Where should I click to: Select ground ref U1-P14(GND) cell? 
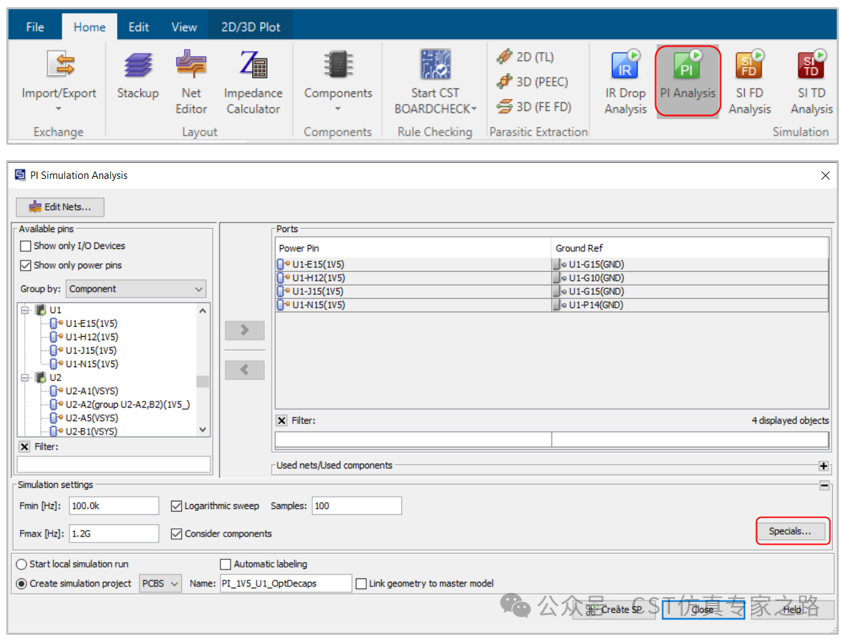(x=690, y=305)
